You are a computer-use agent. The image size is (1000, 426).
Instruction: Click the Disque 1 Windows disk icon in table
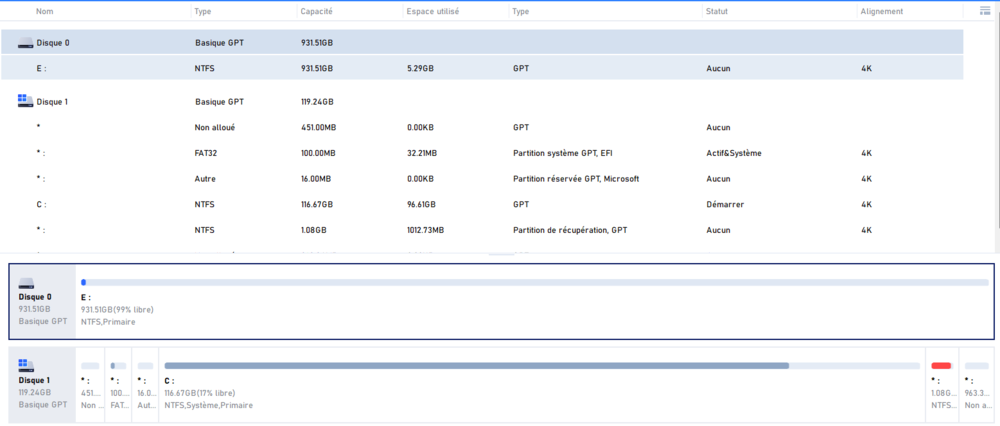click(25, 101)
